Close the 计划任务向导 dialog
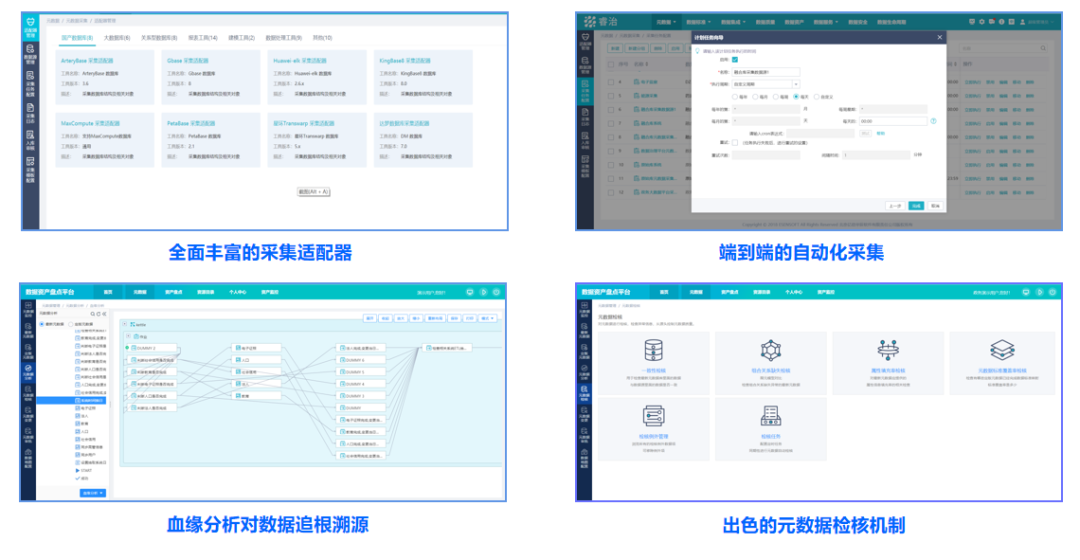This screenshot has width=1080, height=560. point(939,37)
